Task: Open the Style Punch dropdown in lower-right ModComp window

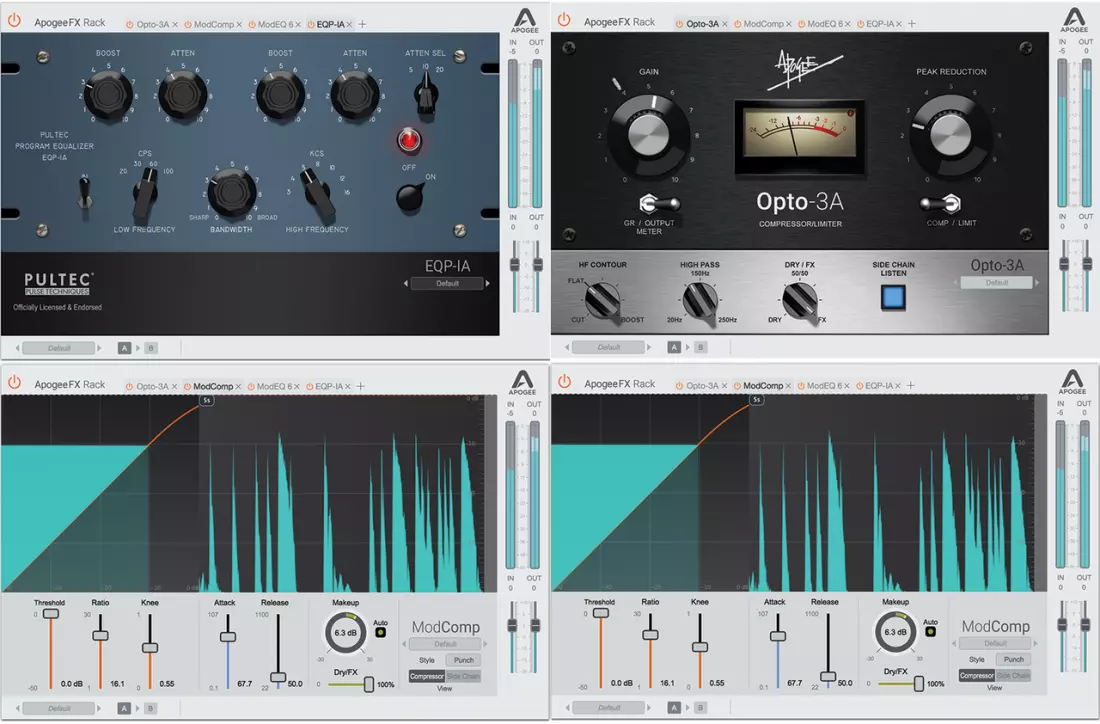Action: tap(1013, 659)
